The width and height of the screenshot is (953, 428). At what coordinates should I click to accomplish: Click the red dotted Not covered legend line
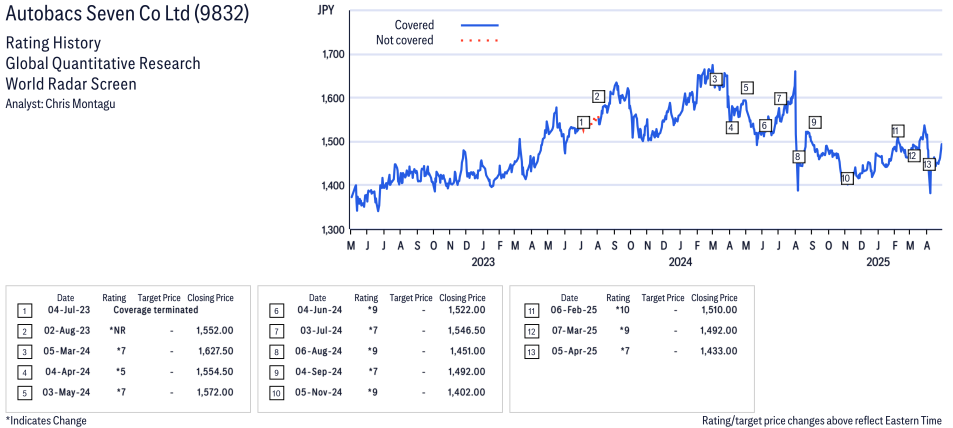click(480, 41)
